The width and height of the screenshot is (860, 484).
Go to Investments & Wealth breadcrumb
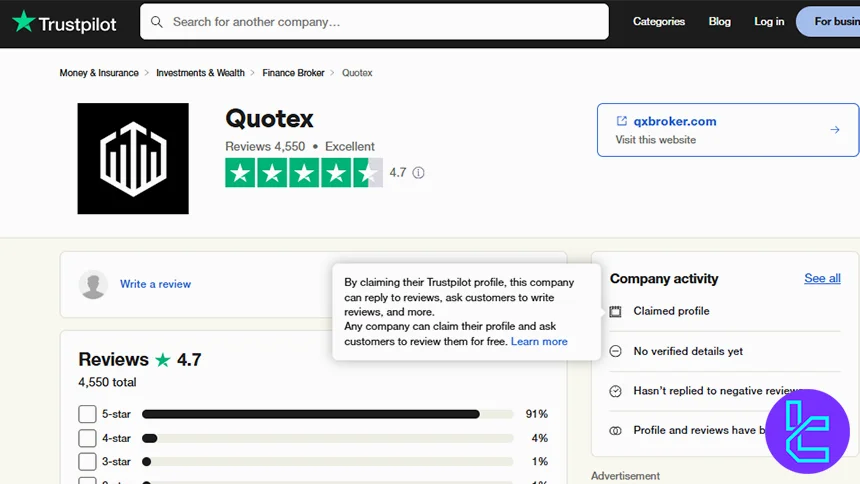(200, 73)
